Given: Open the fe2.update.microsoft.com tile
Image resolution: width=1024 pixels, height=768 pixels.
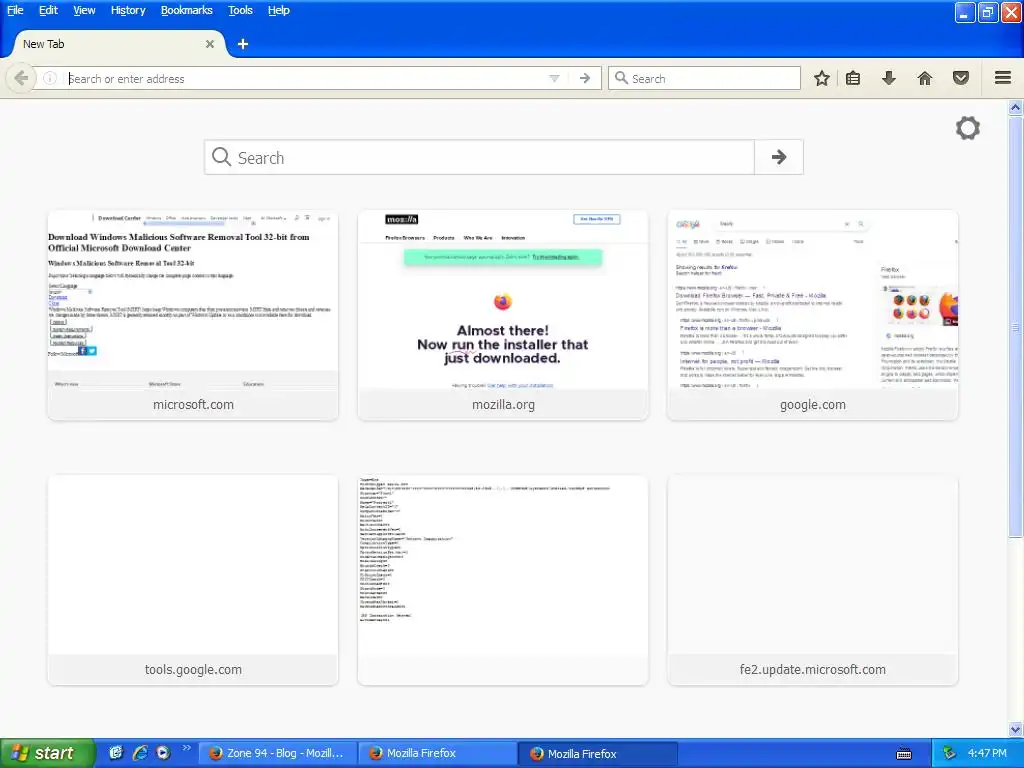Looking at the screenshot, I should coord(812,580).
